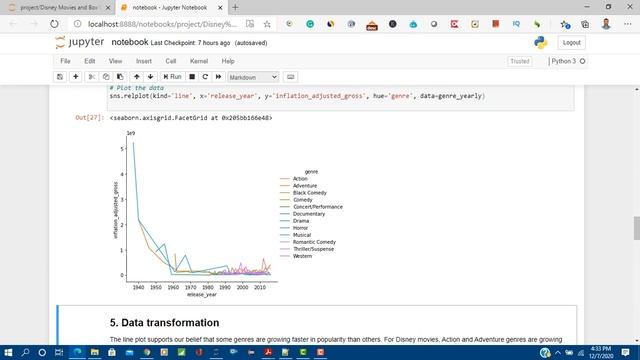Image resolution: width=640 pixels, height=360 pixels.
Task: Open the Adobe Acrobat taskbar icon
Action: tap(268, 352)
